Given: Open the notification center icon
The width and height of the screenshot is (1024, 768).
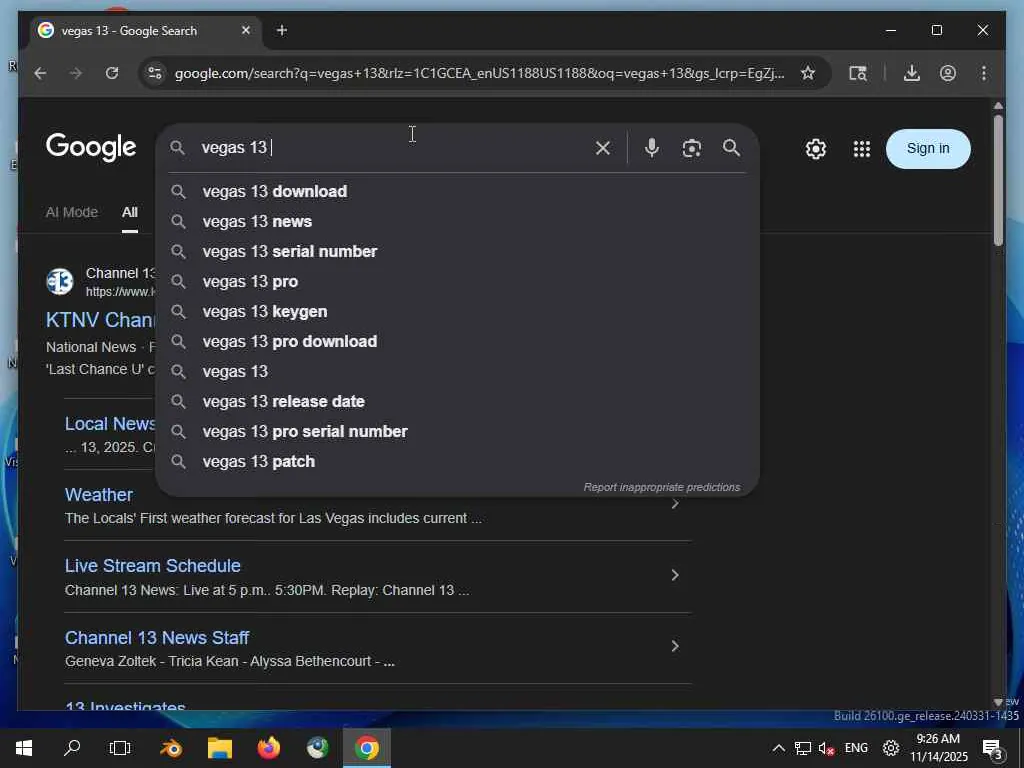Looking at the screenshot, I should (992, 750).
